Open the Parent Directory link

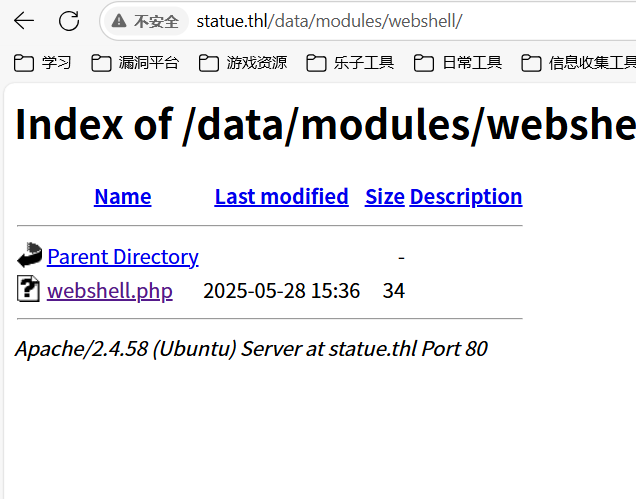click(x=122, y=257)
